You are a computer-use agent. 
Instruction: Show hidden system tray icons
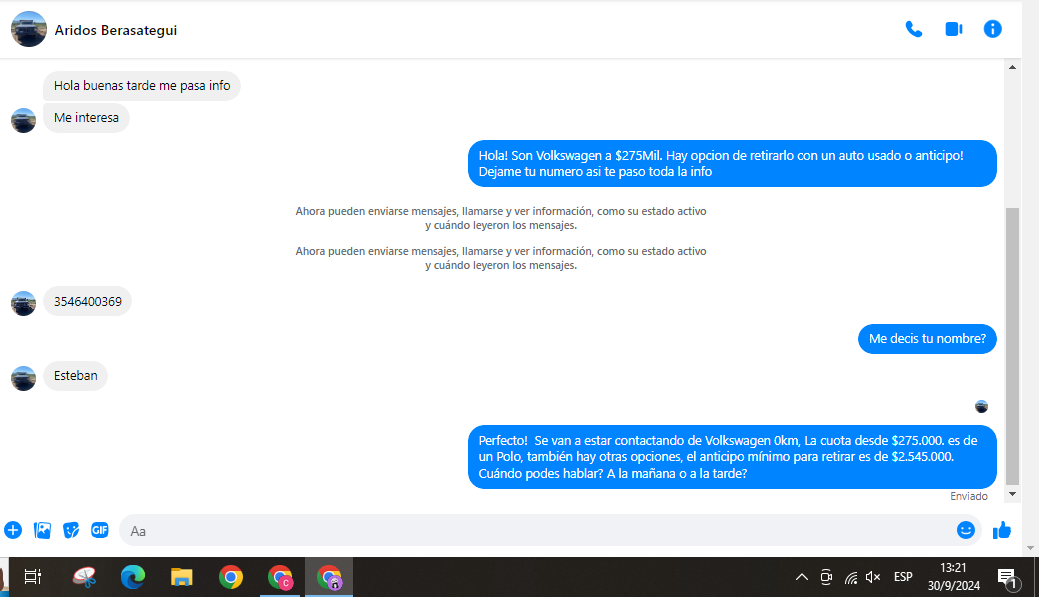point(802,577)
